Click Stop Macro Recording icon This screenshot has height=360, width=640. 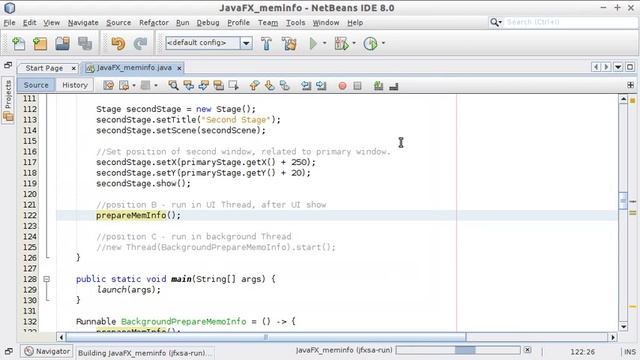357,86
